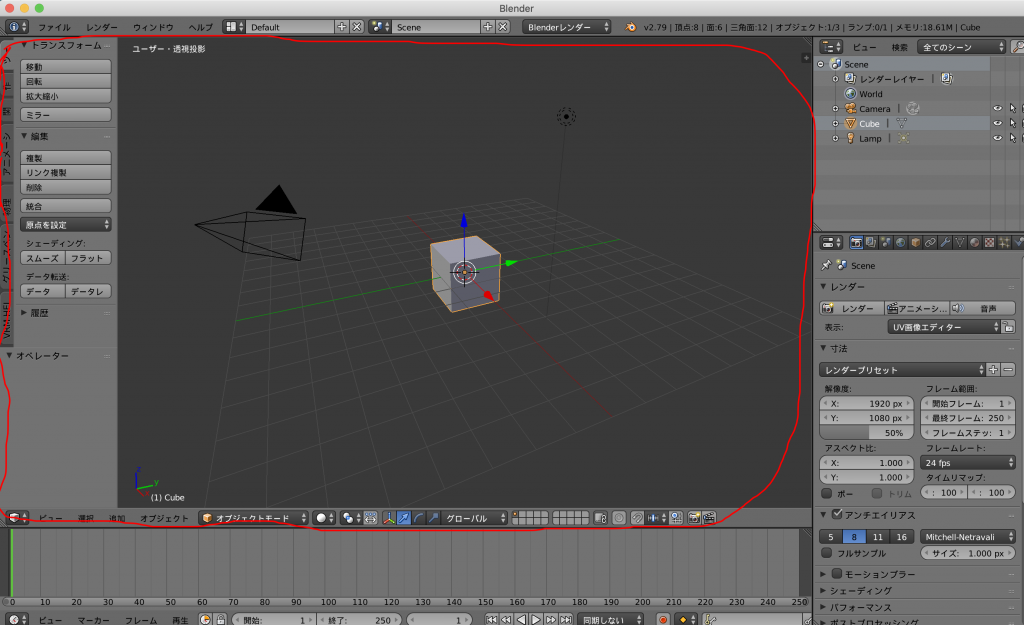Add a new screen layout

pos(342,27)
